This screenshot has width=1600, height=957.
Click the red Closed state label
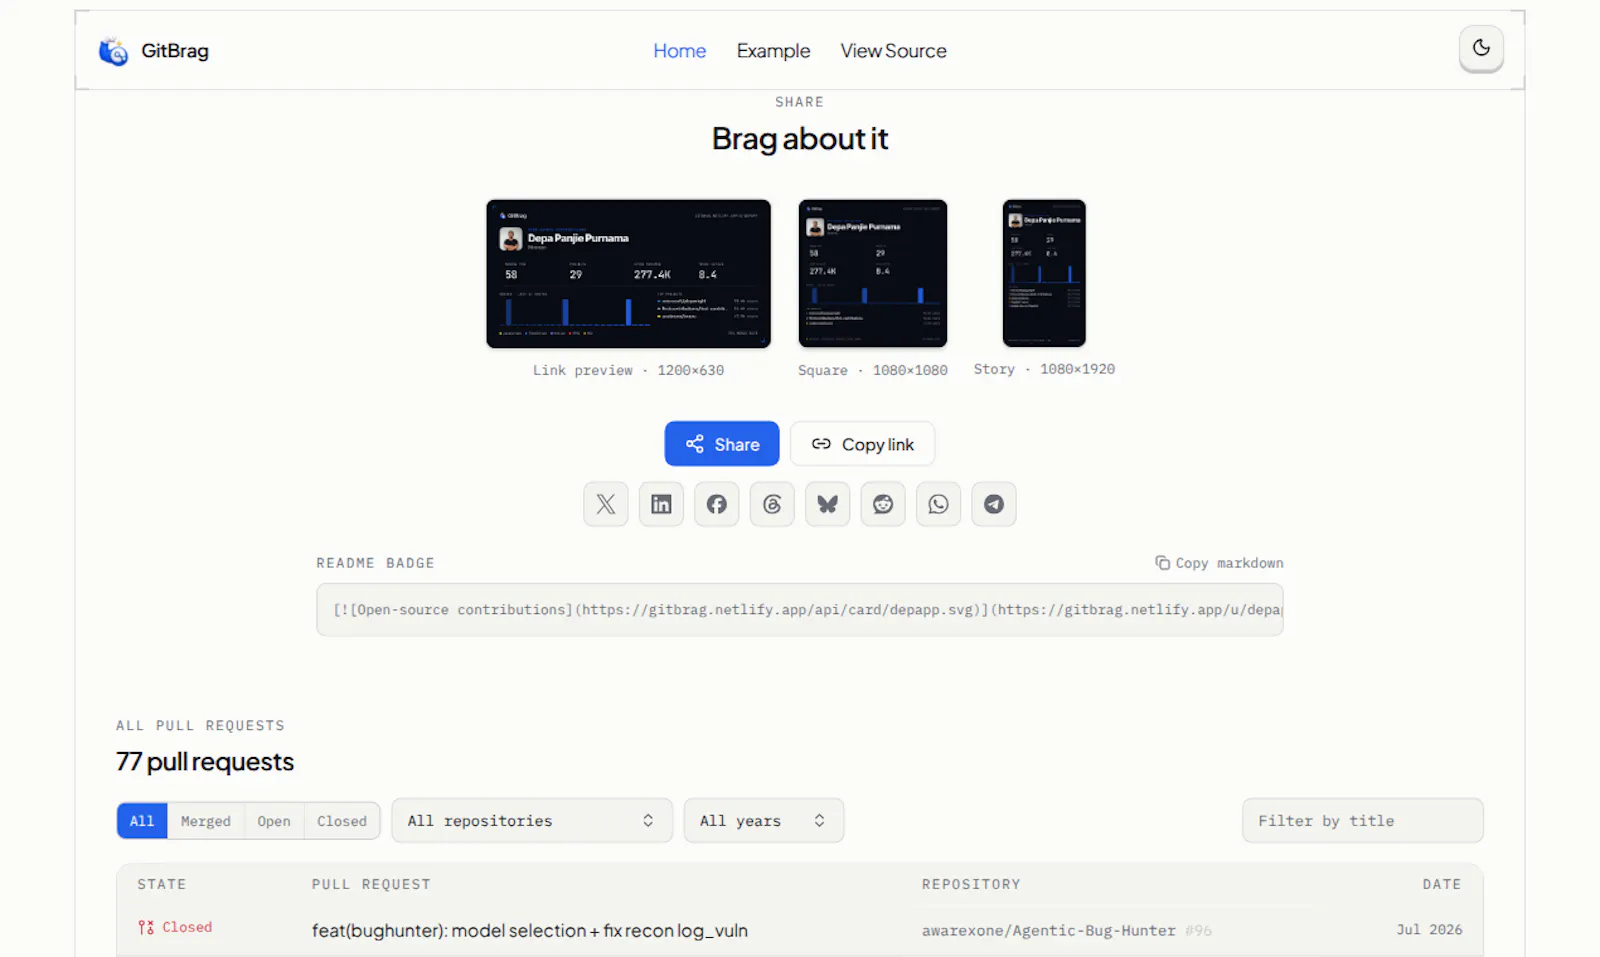coord(175,927)
